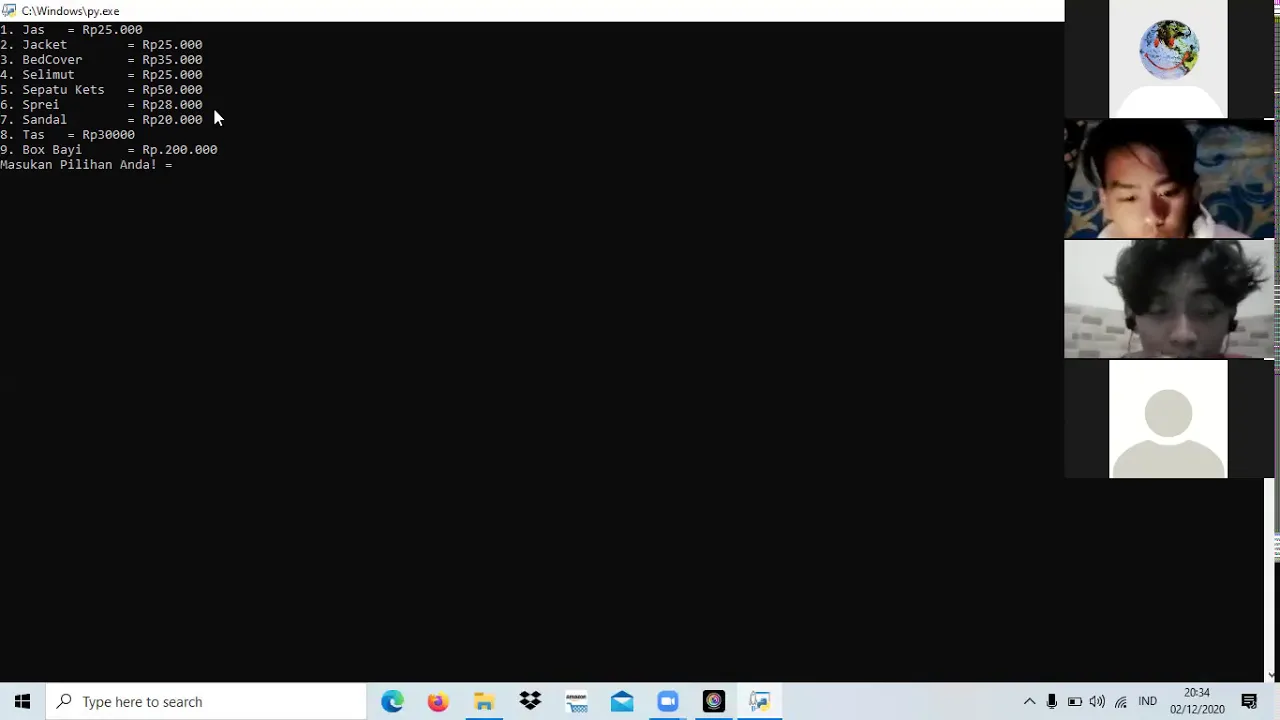Click the '2. Jacket' menu line
This screenshot has height=720, width=1280.
[x=101, y=45]
